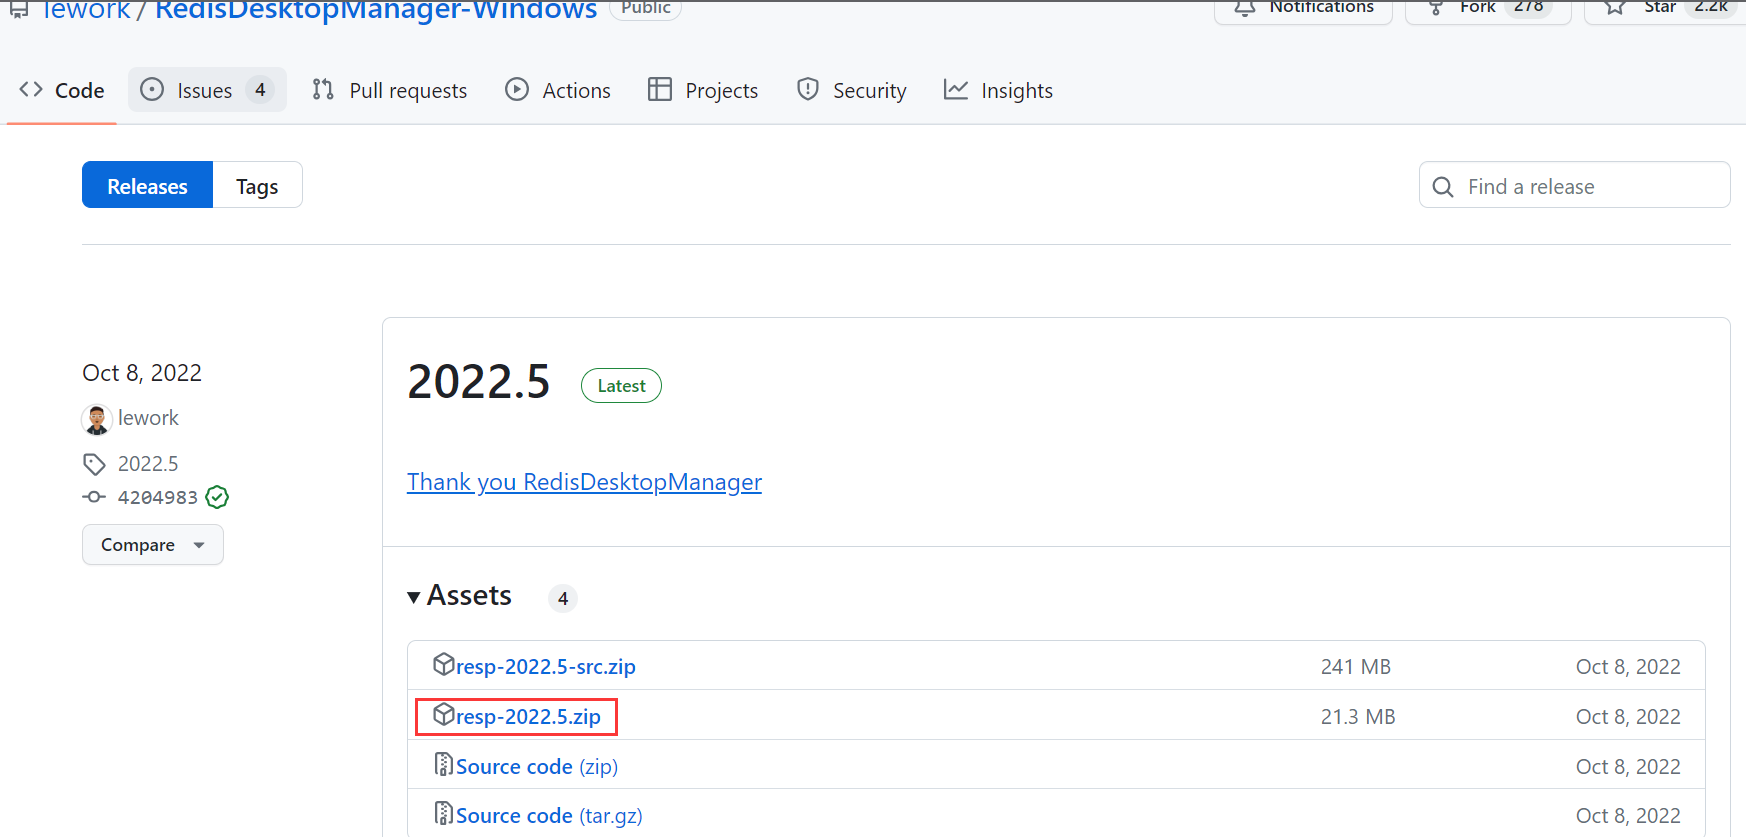Open RedisDesktopManager-Windows repository link
Screen dimensions: 1746x837
point(376,9)
